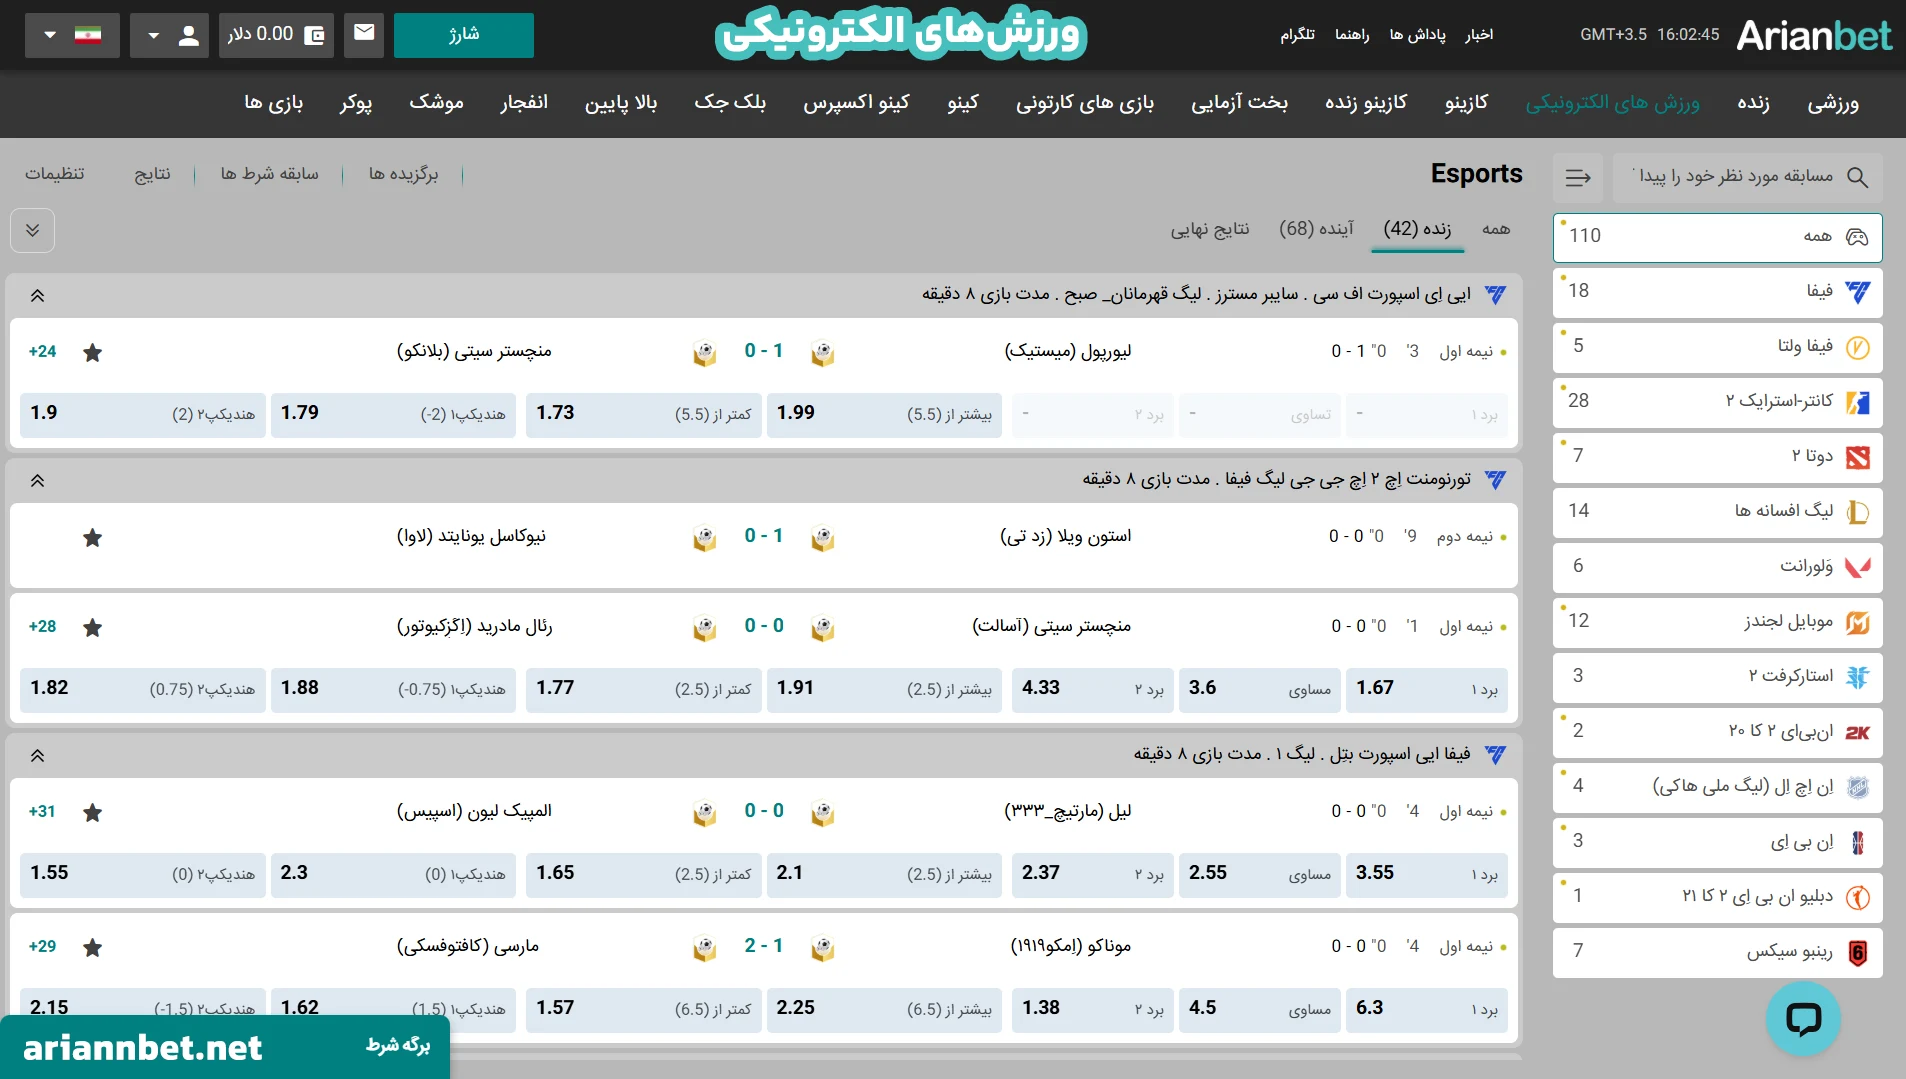
Task: Open the language flag dropdown
Action: pyautogui.click(x=72, y=35)
